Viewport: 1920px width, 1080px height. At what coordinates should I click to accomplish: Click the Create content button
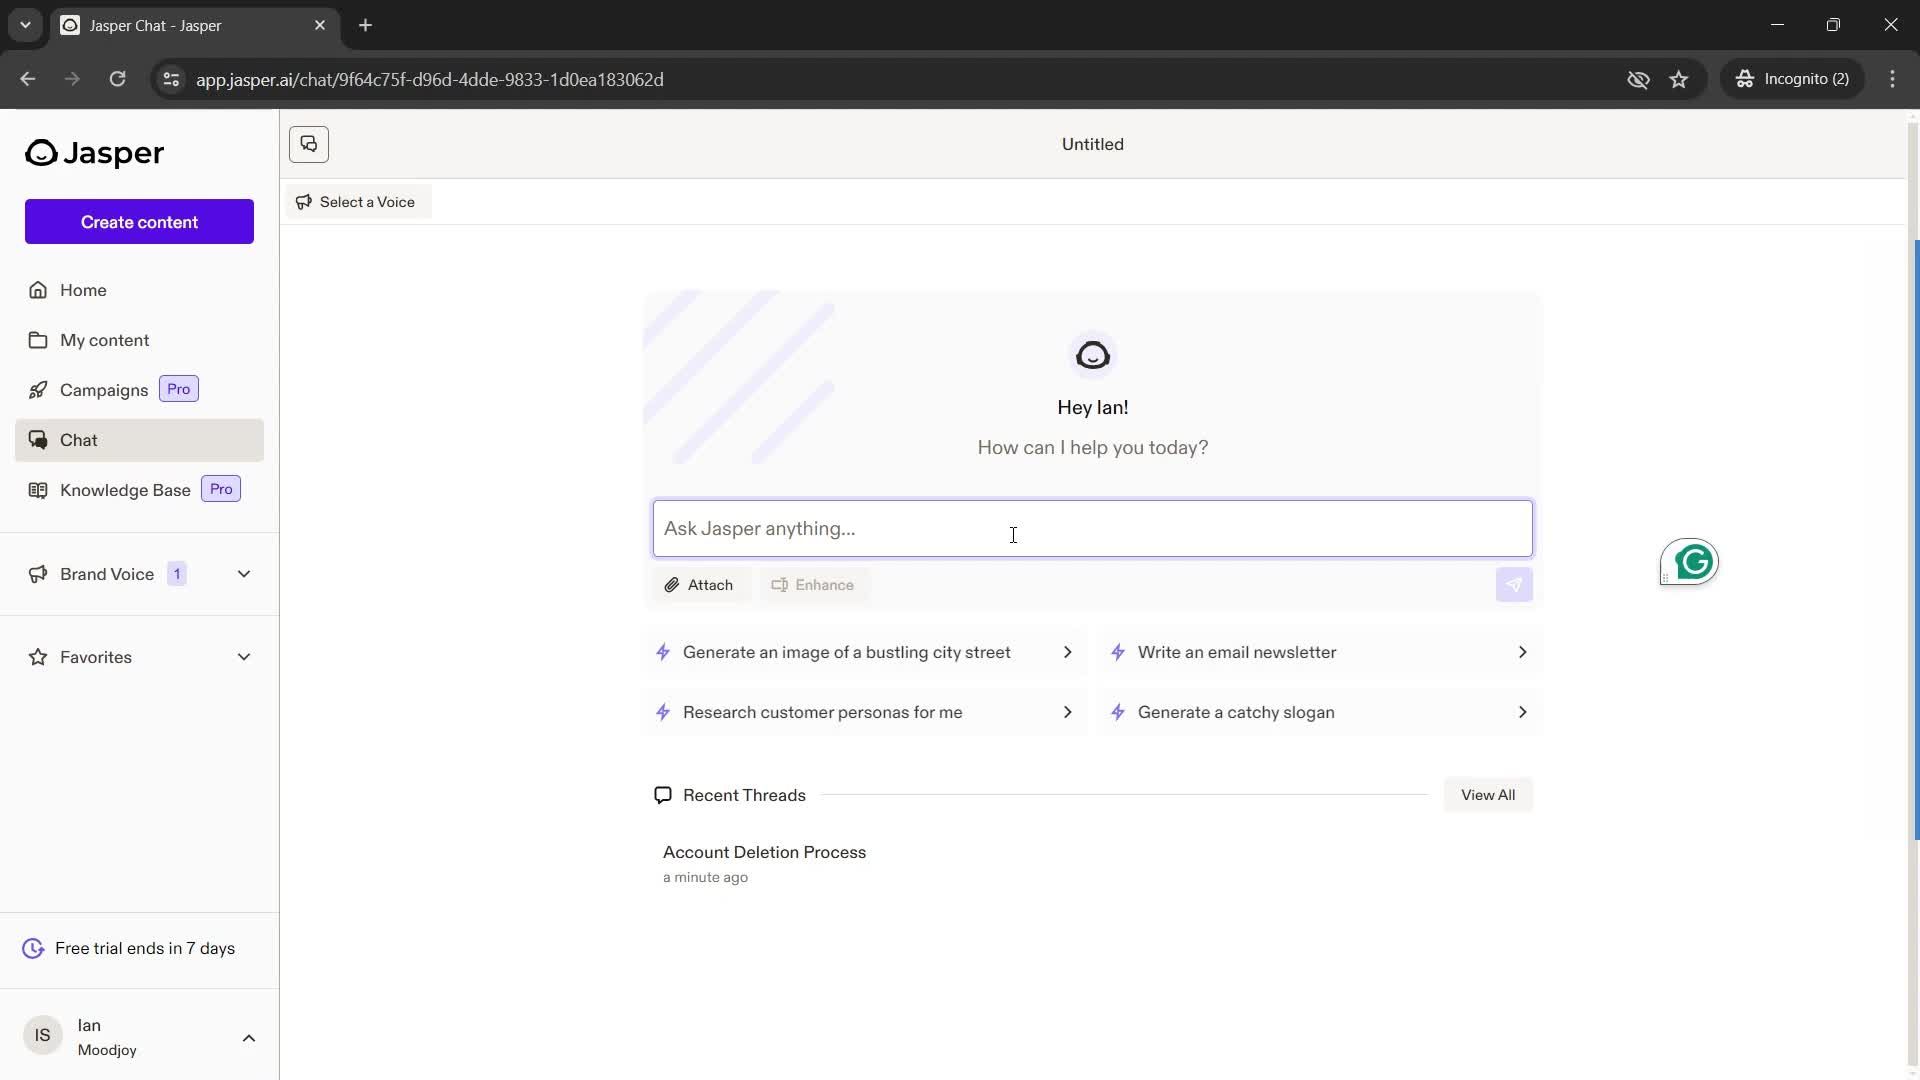(138, 222)
